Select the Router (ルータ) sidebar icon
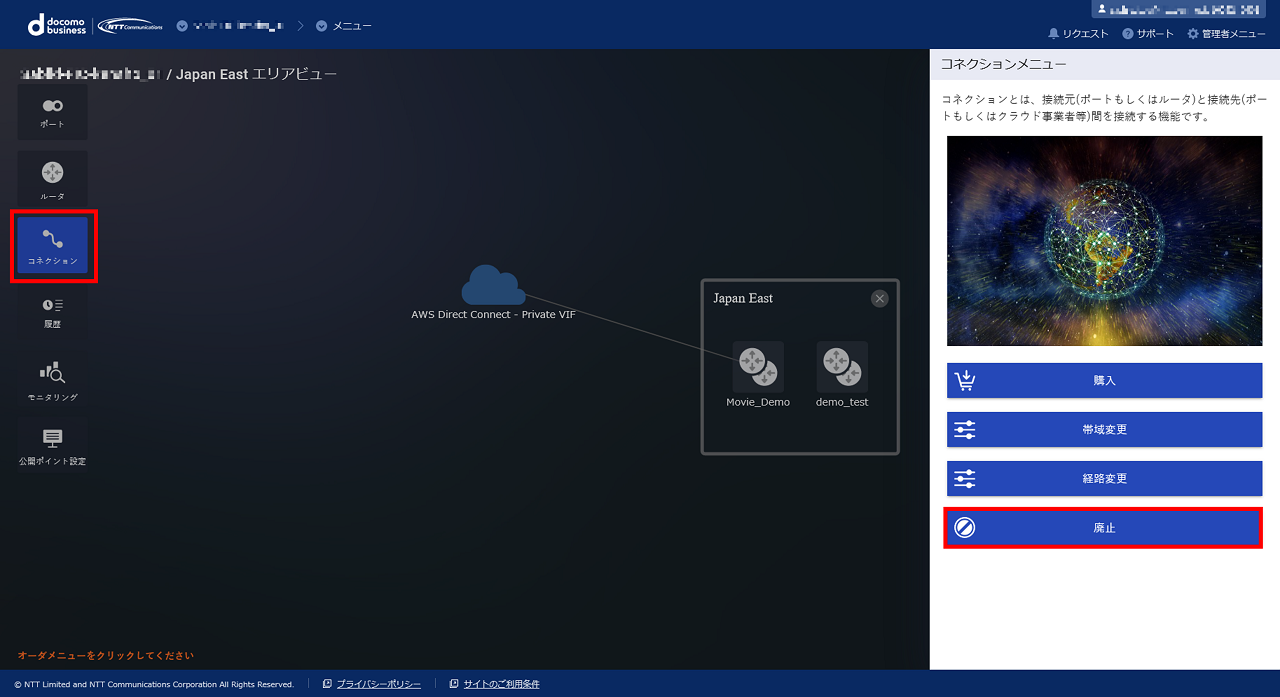This screenshot has width=1280, height=697. [x=52, y=179]
